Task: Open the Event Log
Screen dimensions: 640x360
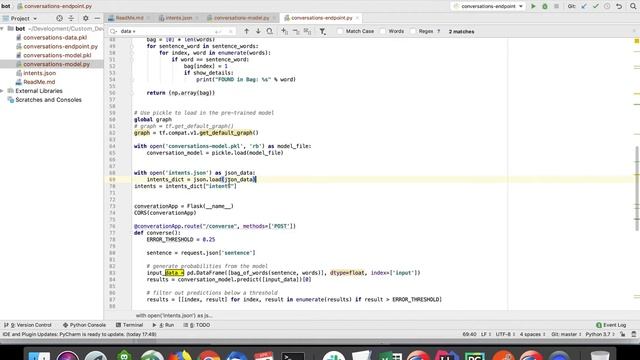Action: 611,325
